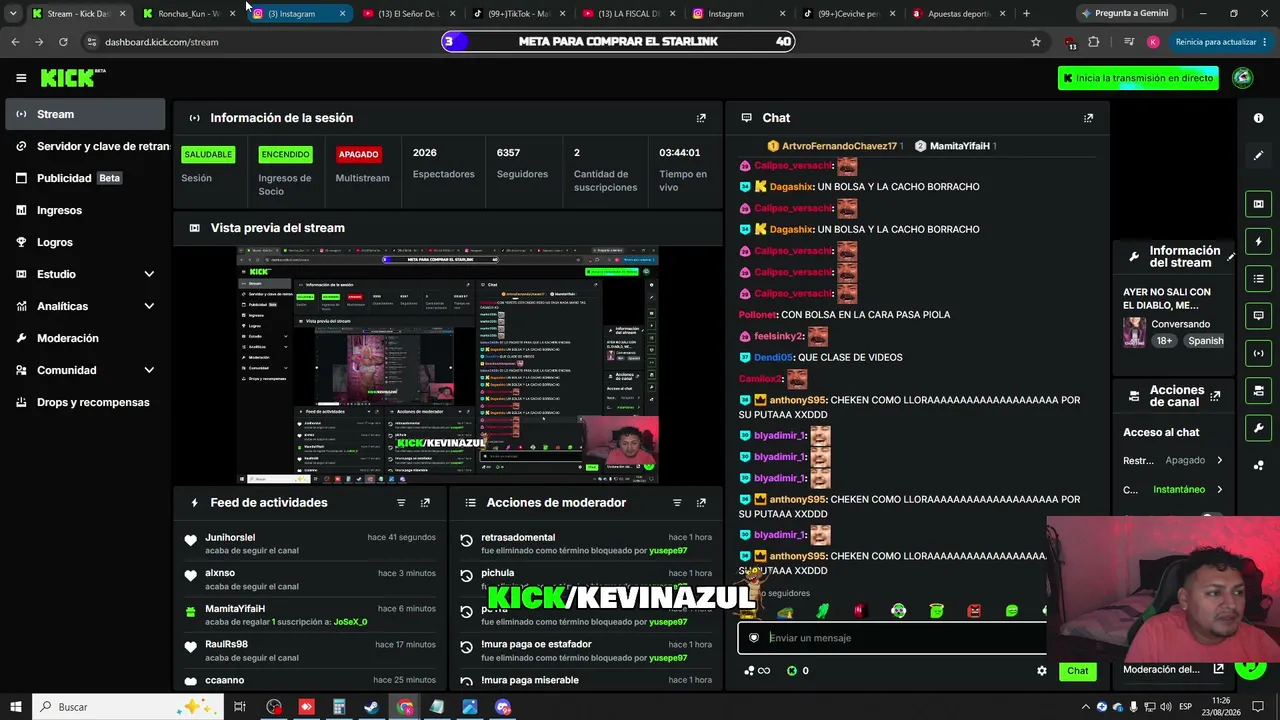Pop out the Feed de actividades panel
The image size is (1280, 720).
(x=425, y=503)
